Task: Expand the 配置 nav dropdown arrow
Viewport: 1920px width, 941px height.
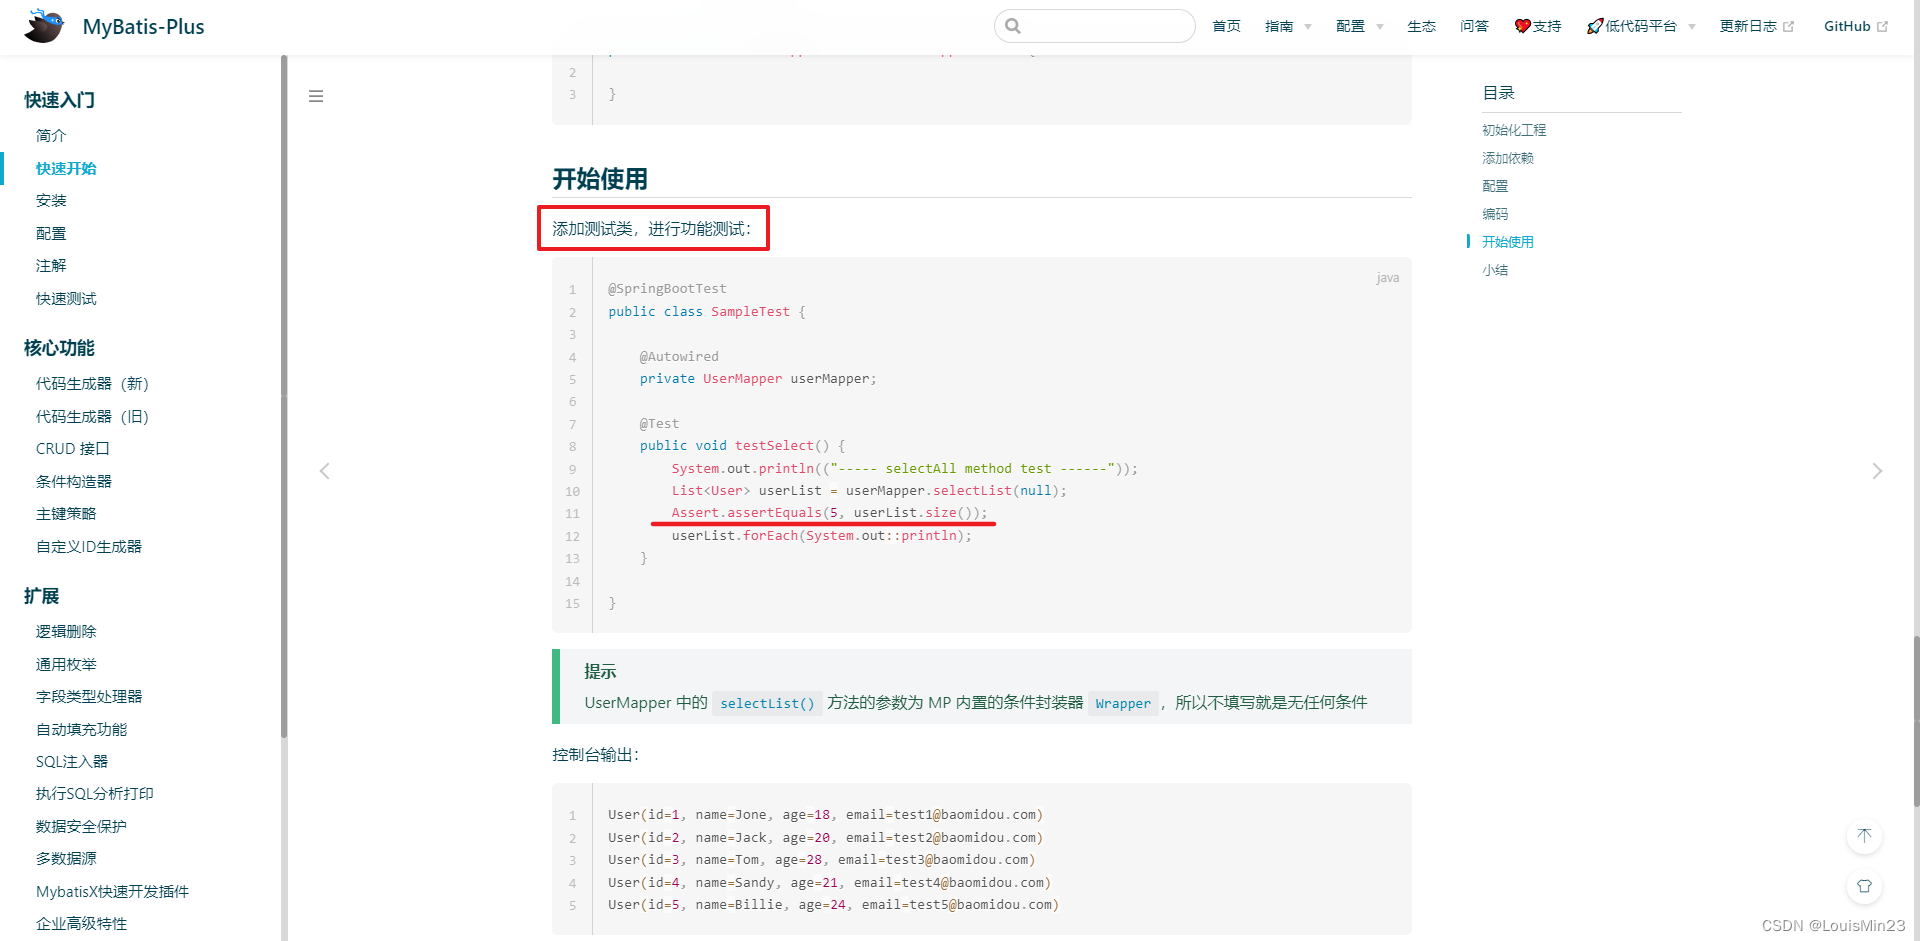Action: [1380, 27]
